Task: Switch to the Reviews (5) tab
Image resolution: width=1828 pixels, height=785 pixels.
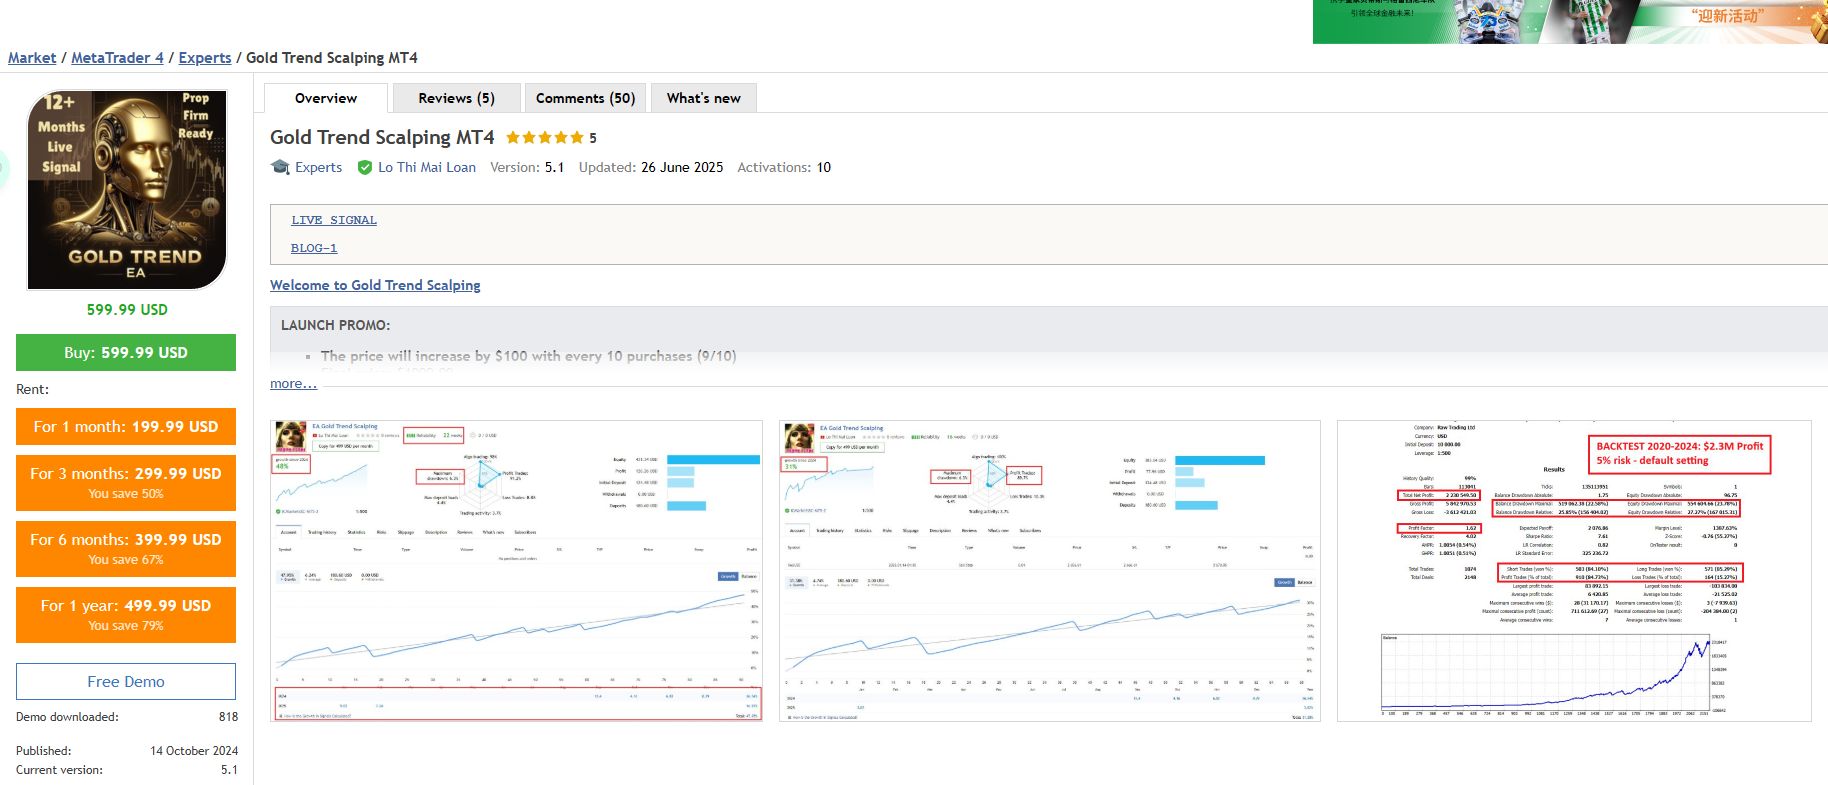Action: pyautogui.click(x=456, y=98)
